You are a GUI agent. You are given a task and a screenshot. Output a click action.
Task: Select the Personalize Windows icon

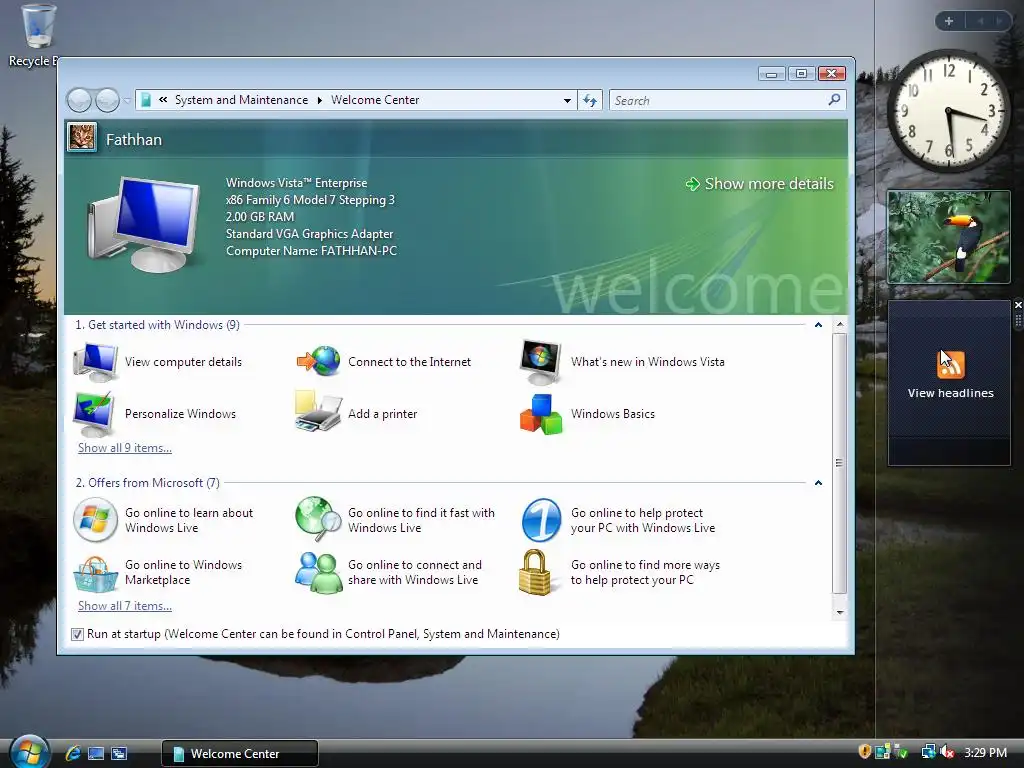(95, 413)
